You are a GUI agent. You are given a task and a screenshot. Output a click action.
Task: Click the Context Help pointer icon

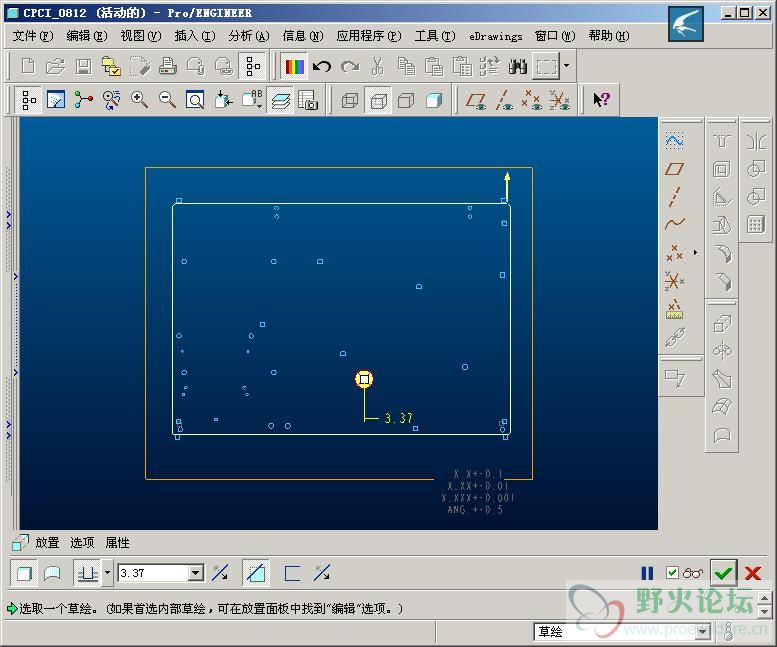click(601, 100)
